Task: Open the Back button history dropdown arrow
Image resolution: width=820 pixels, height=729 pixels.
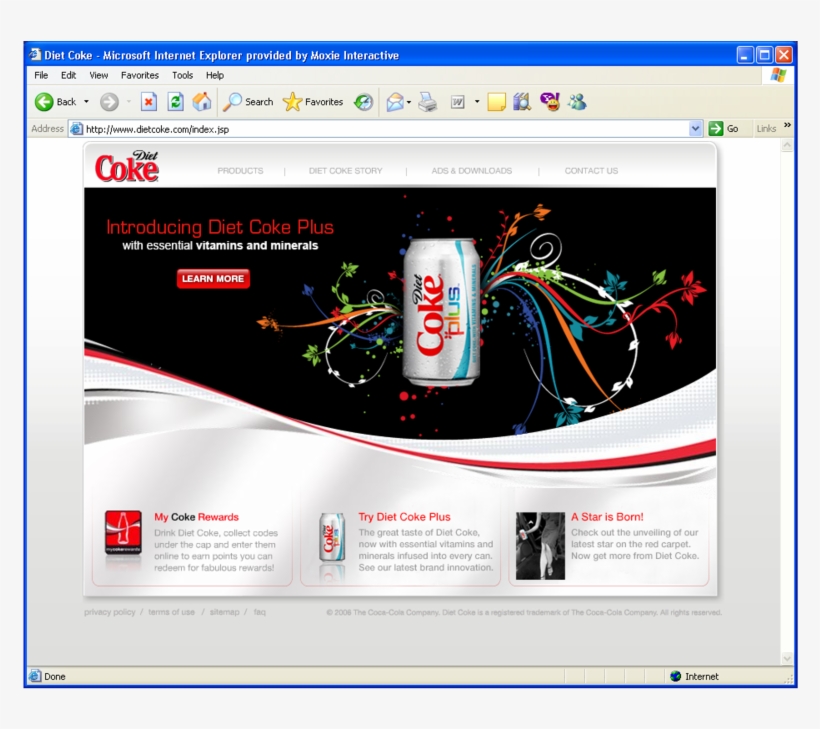Action: pos(86,102)
